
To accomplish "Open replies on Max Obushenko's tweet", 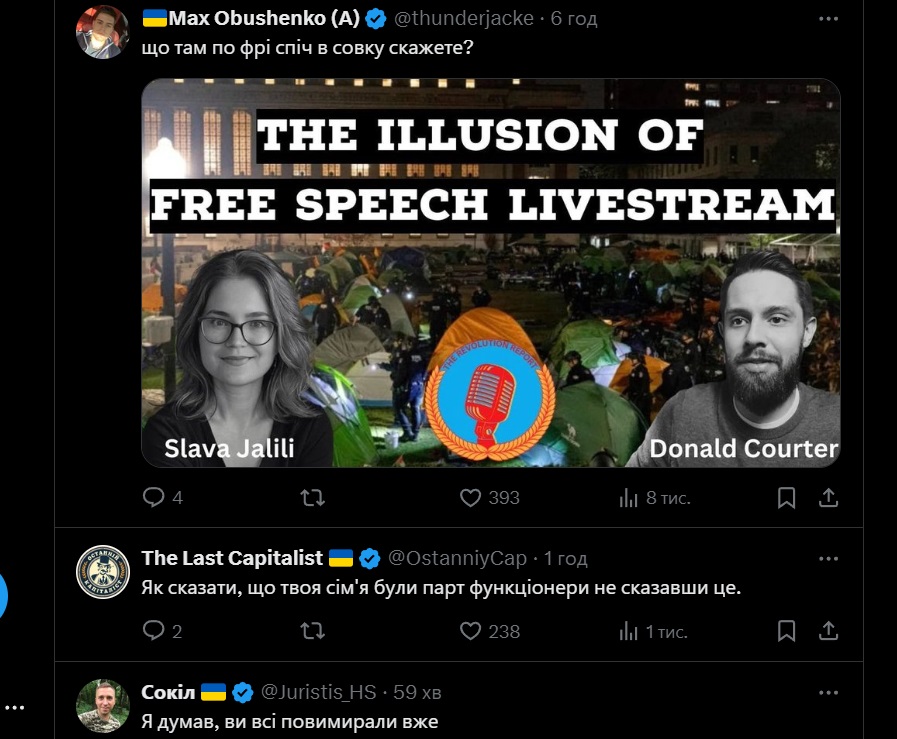I will pyautogui.click(x=162, y=498).
